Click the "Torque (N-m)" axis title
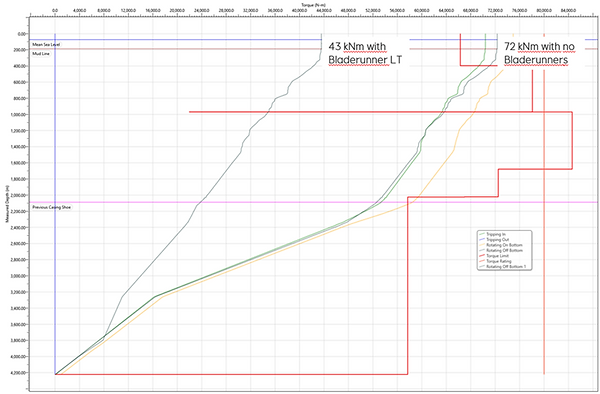 click(313, 4)
